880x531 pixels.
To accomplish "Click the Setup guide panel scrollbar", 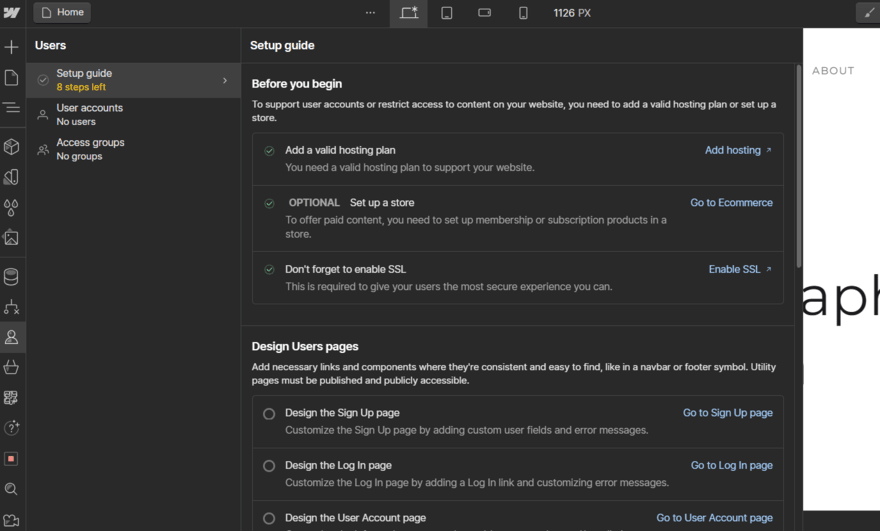I will point(799,166).
